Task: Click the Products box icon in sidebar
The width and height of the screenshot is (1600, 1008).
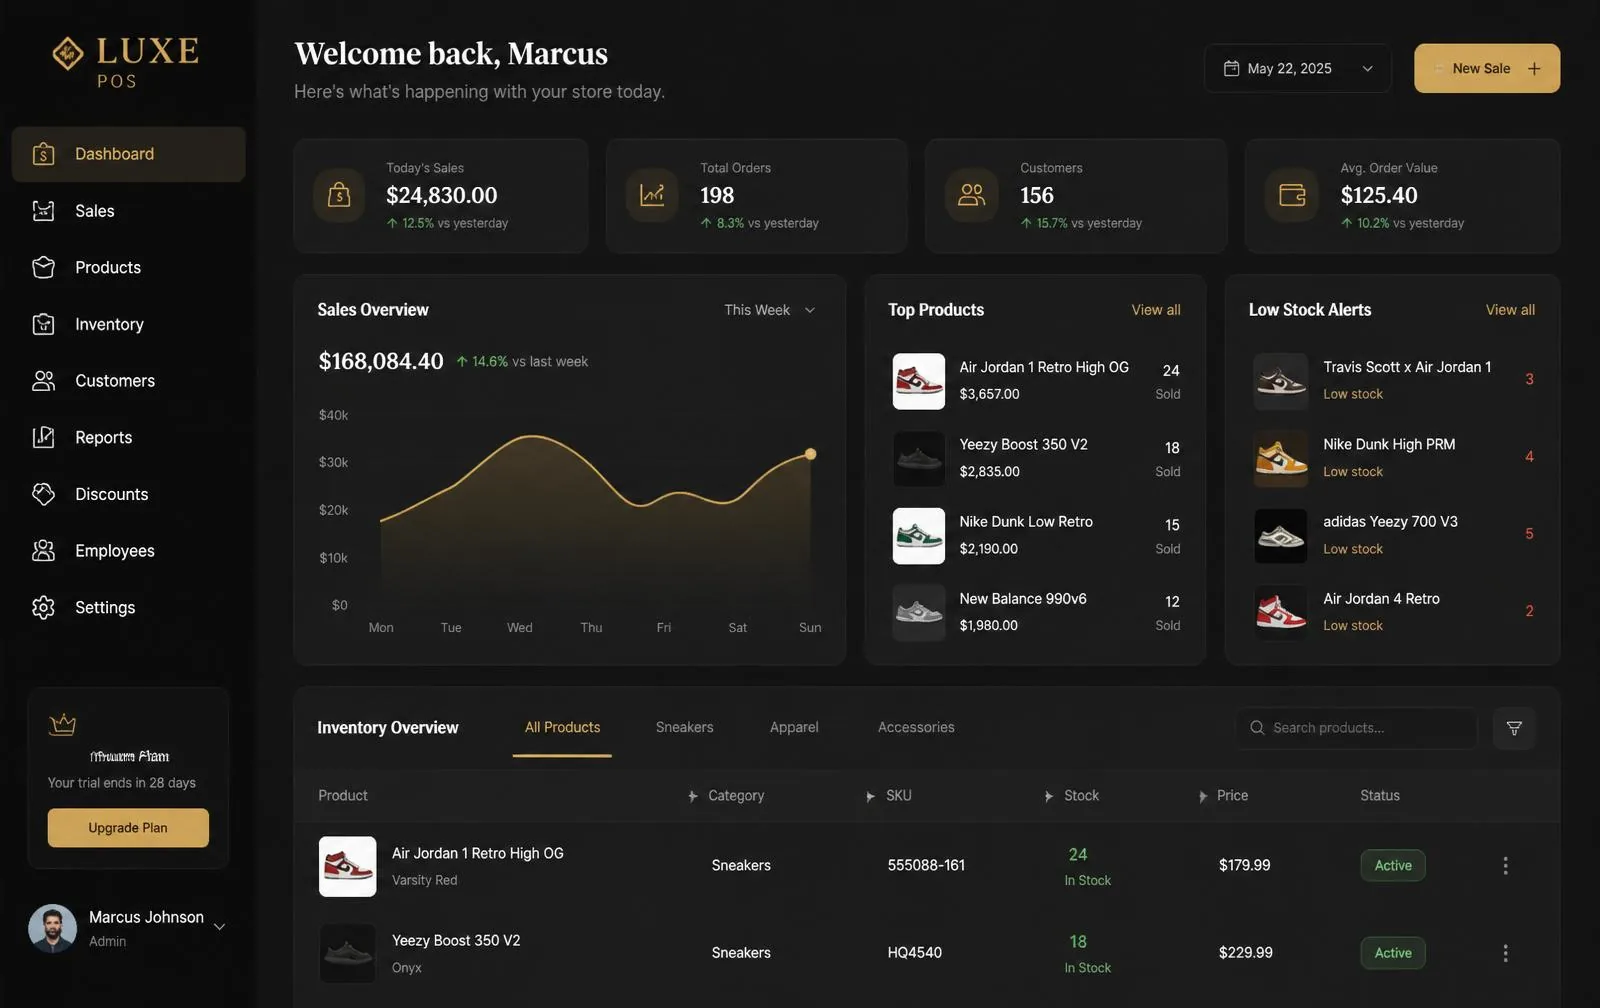Action: 43,267
